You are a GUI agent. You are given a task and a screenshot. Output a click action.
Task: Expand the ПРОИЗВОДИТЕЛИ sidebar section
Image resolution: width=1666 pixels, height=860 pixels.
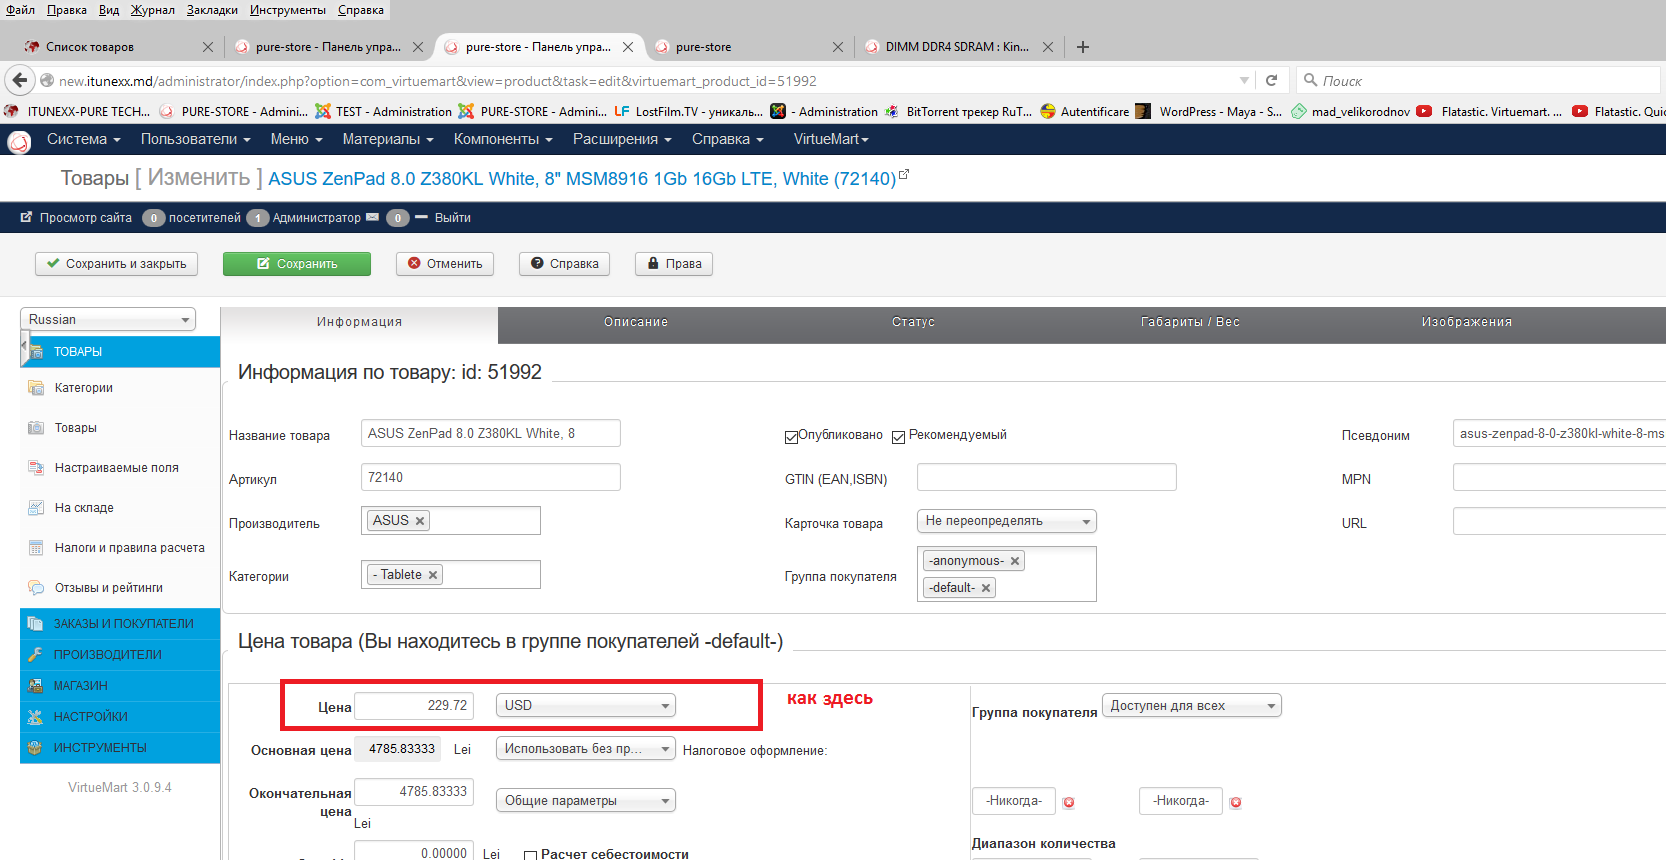click(120, 655)
